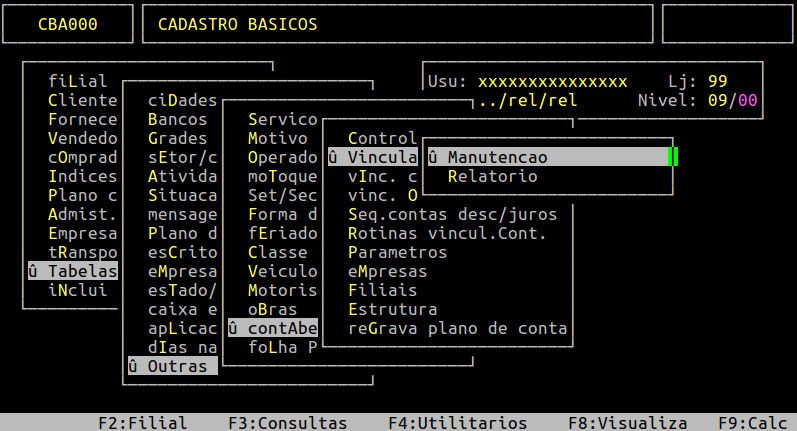
Task: Click the green cursor block beside Manutencao
Action: click(673, 157)
